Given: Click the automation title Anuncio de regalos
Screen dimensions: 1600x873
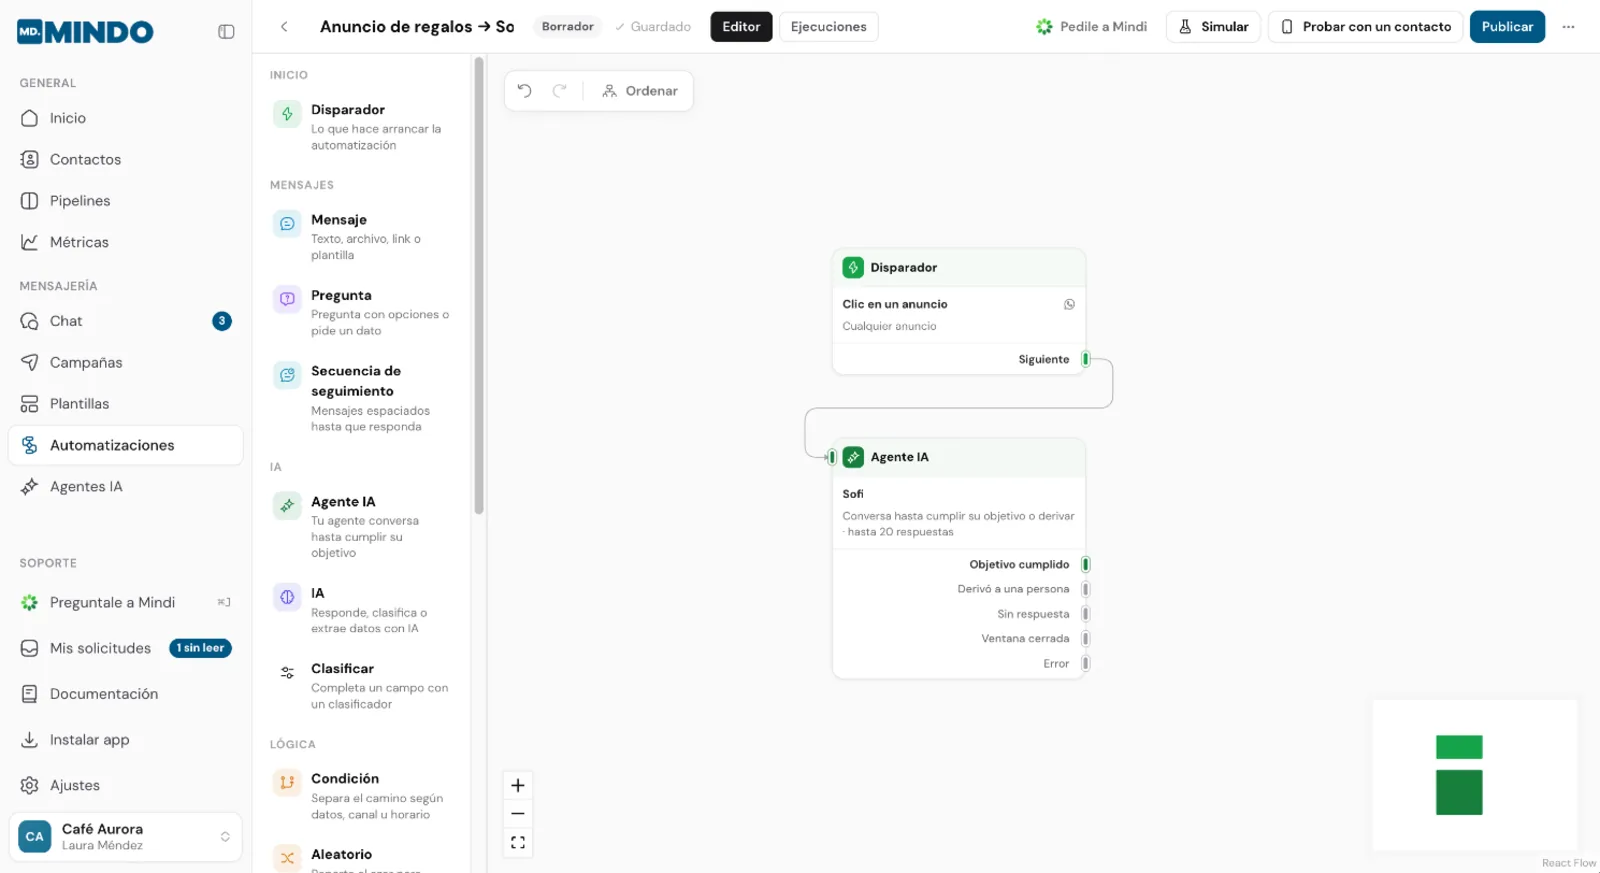Looking at the screenshot, I should click(417, 27).
